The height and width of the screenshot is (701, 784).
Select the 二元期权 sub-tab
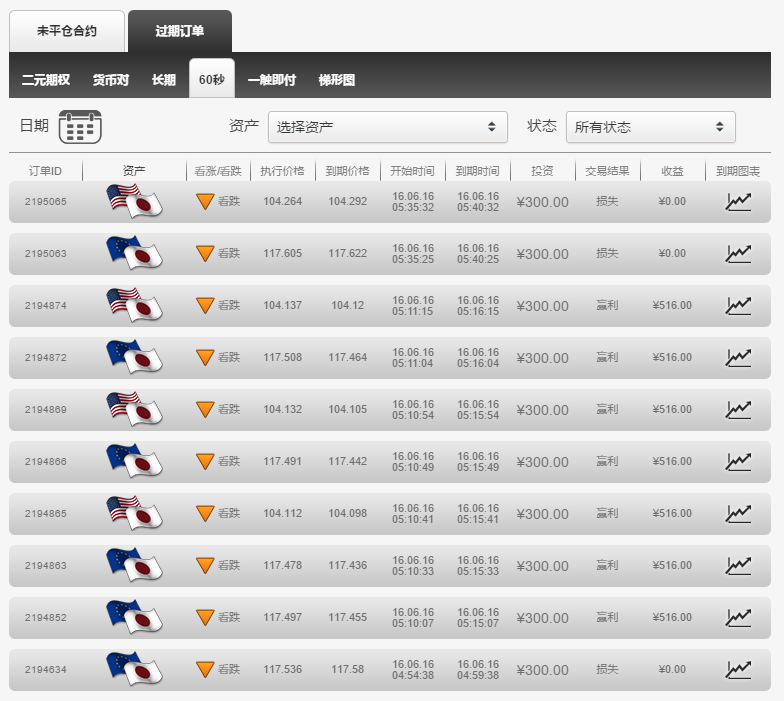click(x=46, y=80)
